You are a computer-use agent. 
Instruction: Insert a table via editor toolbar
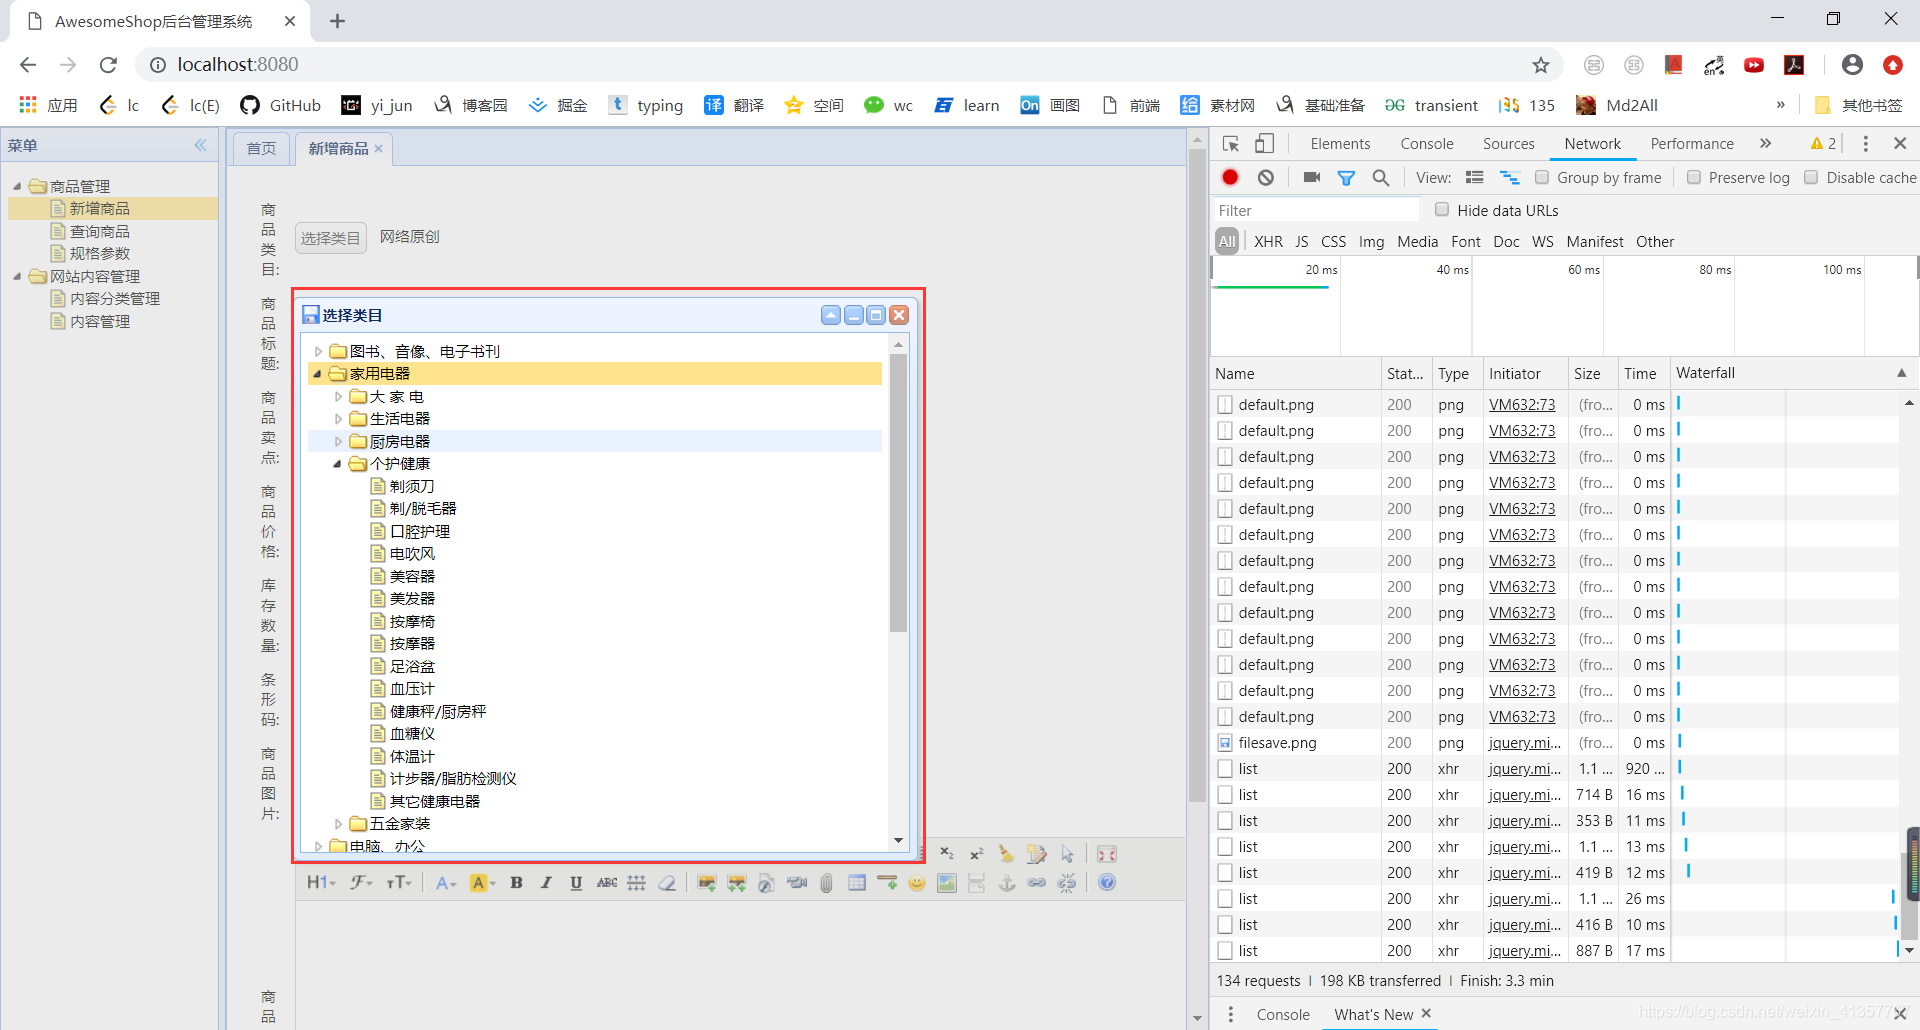(857, 882)
